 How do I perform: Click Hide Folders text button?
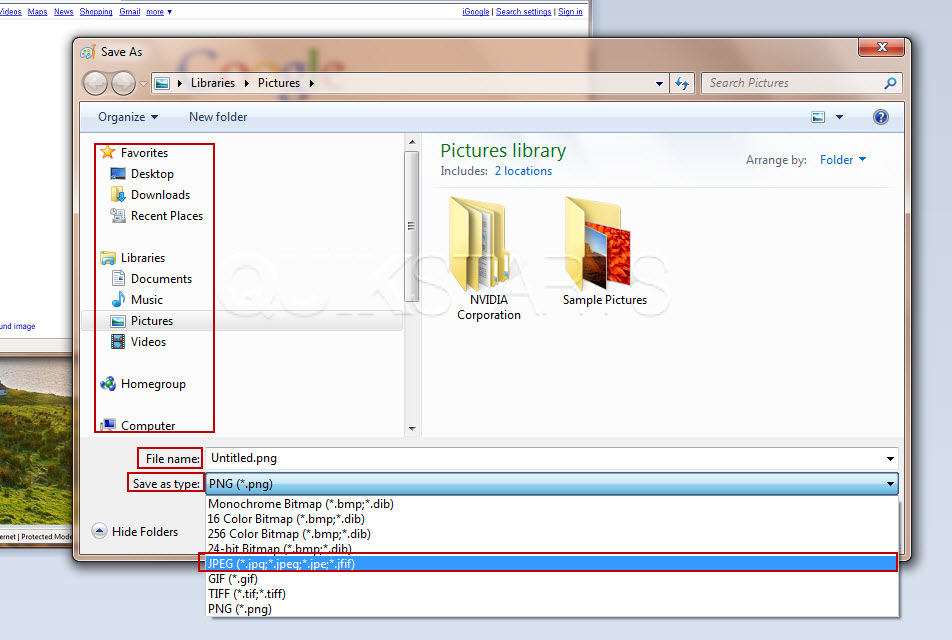145,531
